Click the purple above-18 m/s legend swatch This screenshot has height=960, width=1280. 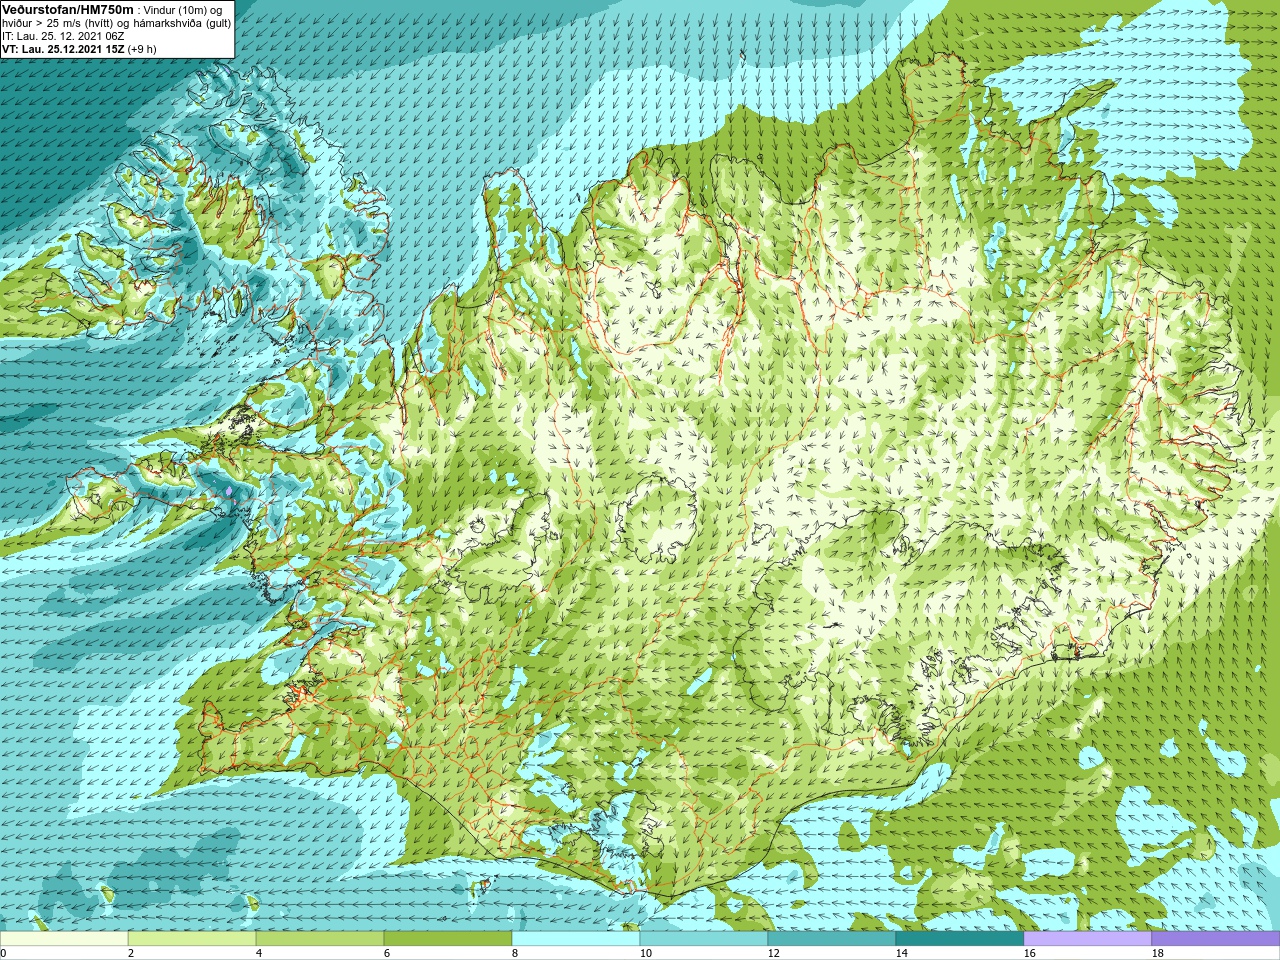click(x=1216, y=939)
